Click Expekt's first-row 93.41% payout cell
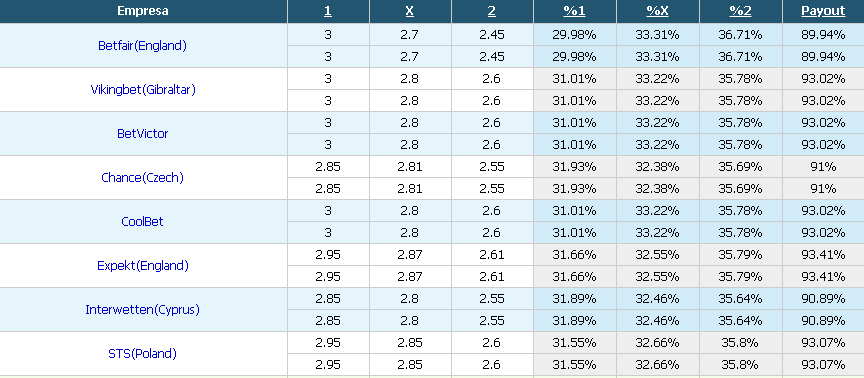The image size is (864, 378). [x=823, y=255]
